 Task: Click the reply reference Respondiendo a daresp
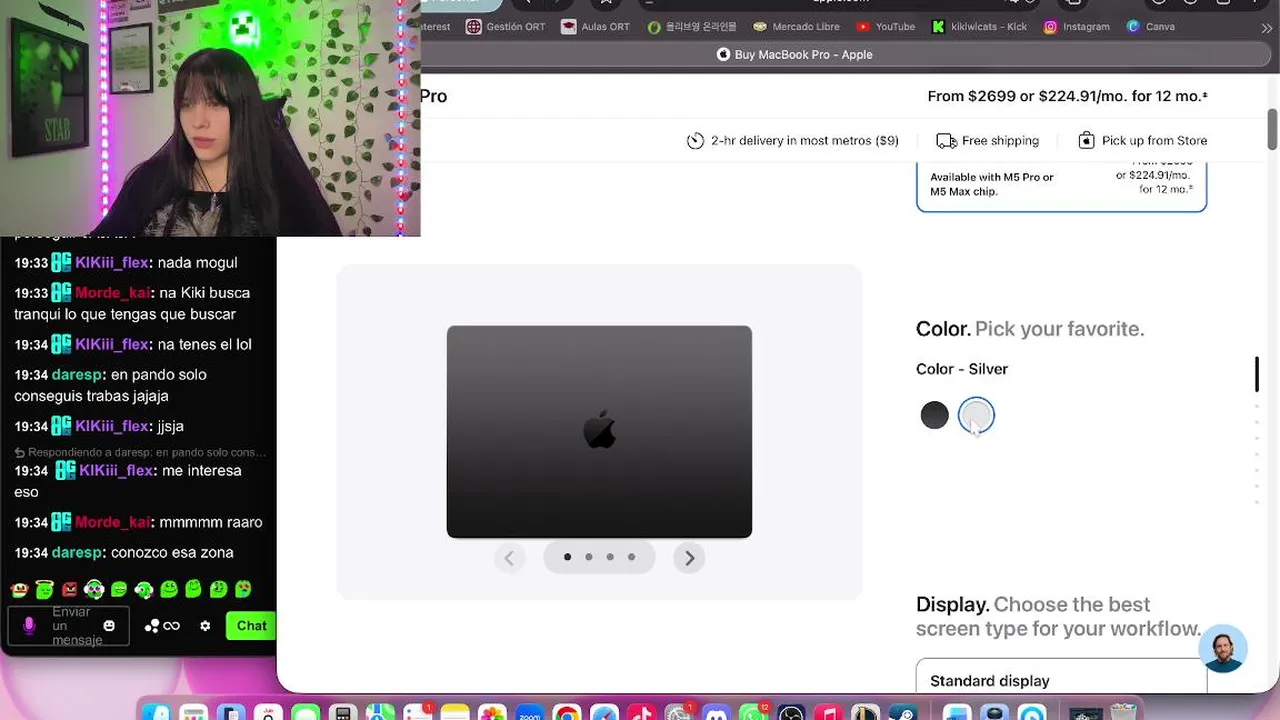pos(140,452)
